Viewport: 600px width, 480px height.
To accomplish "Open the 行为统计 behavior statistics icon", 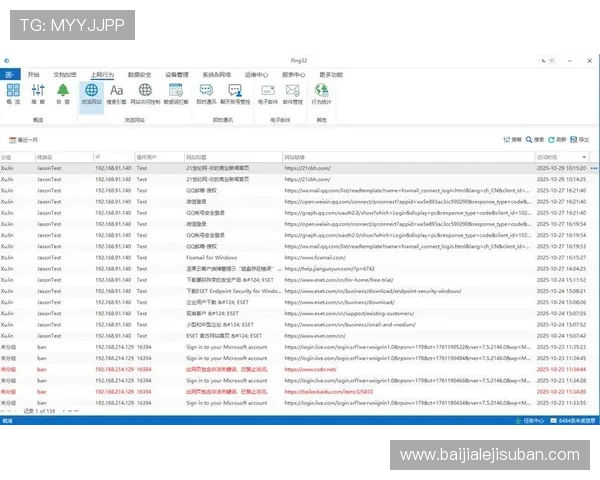I will pyautogui.click(x=321, y=94).
